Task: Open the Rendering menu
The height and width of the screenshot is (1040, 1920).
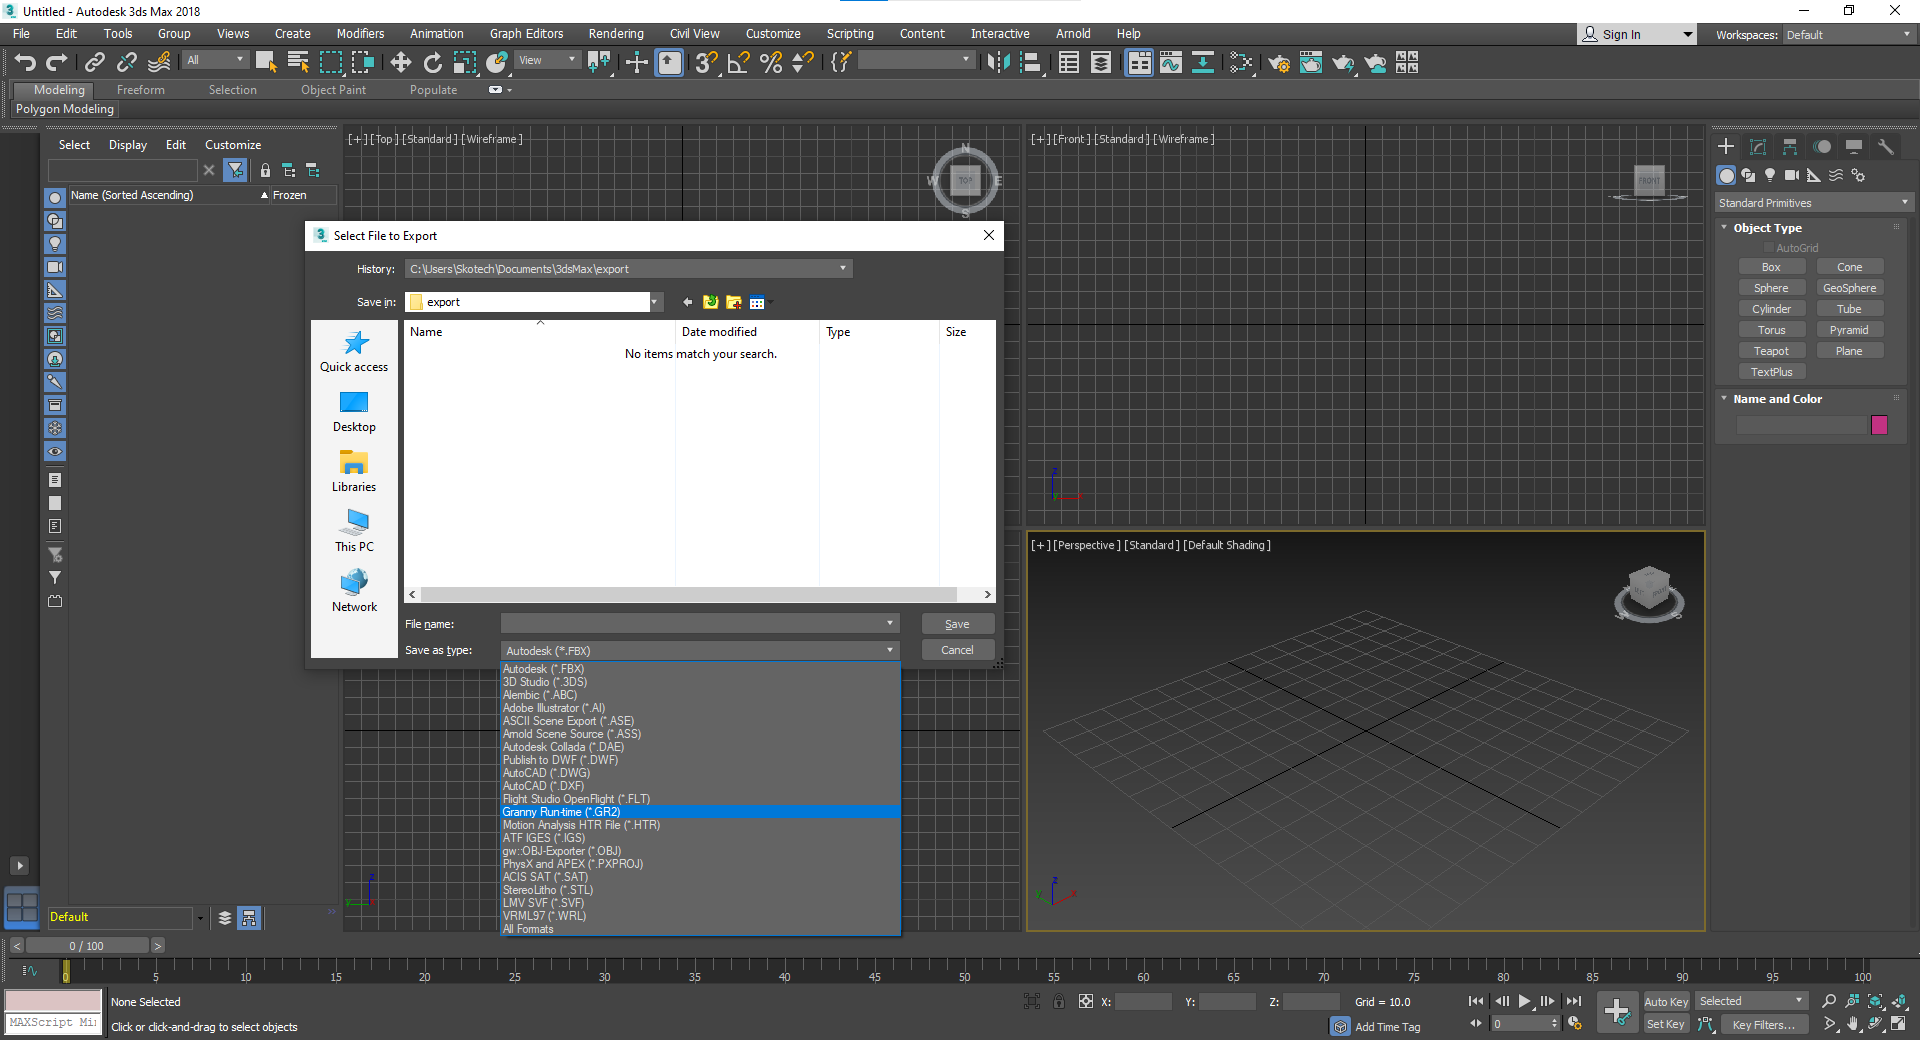Action: pyautogui.click(x=616, y=34)
